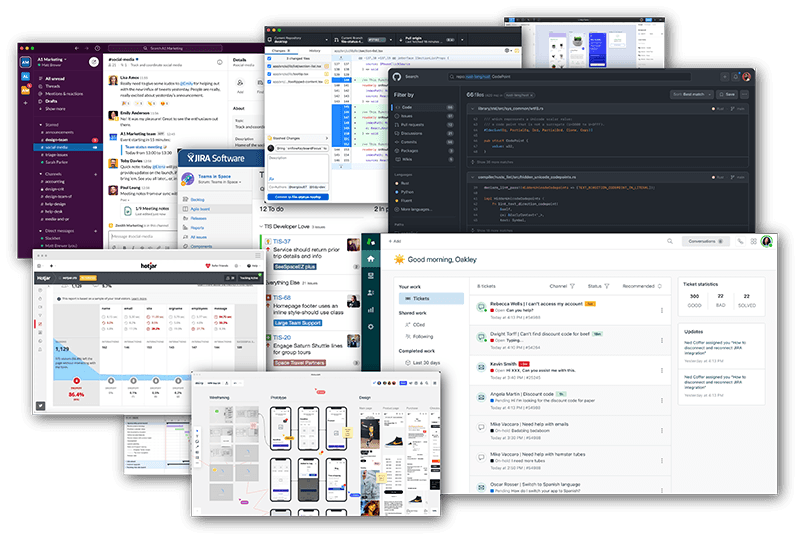Open views icon below Home in helpdesk sidebar
Image resolution: width=800 pixels, height=539 pixels.
[371, 276]
